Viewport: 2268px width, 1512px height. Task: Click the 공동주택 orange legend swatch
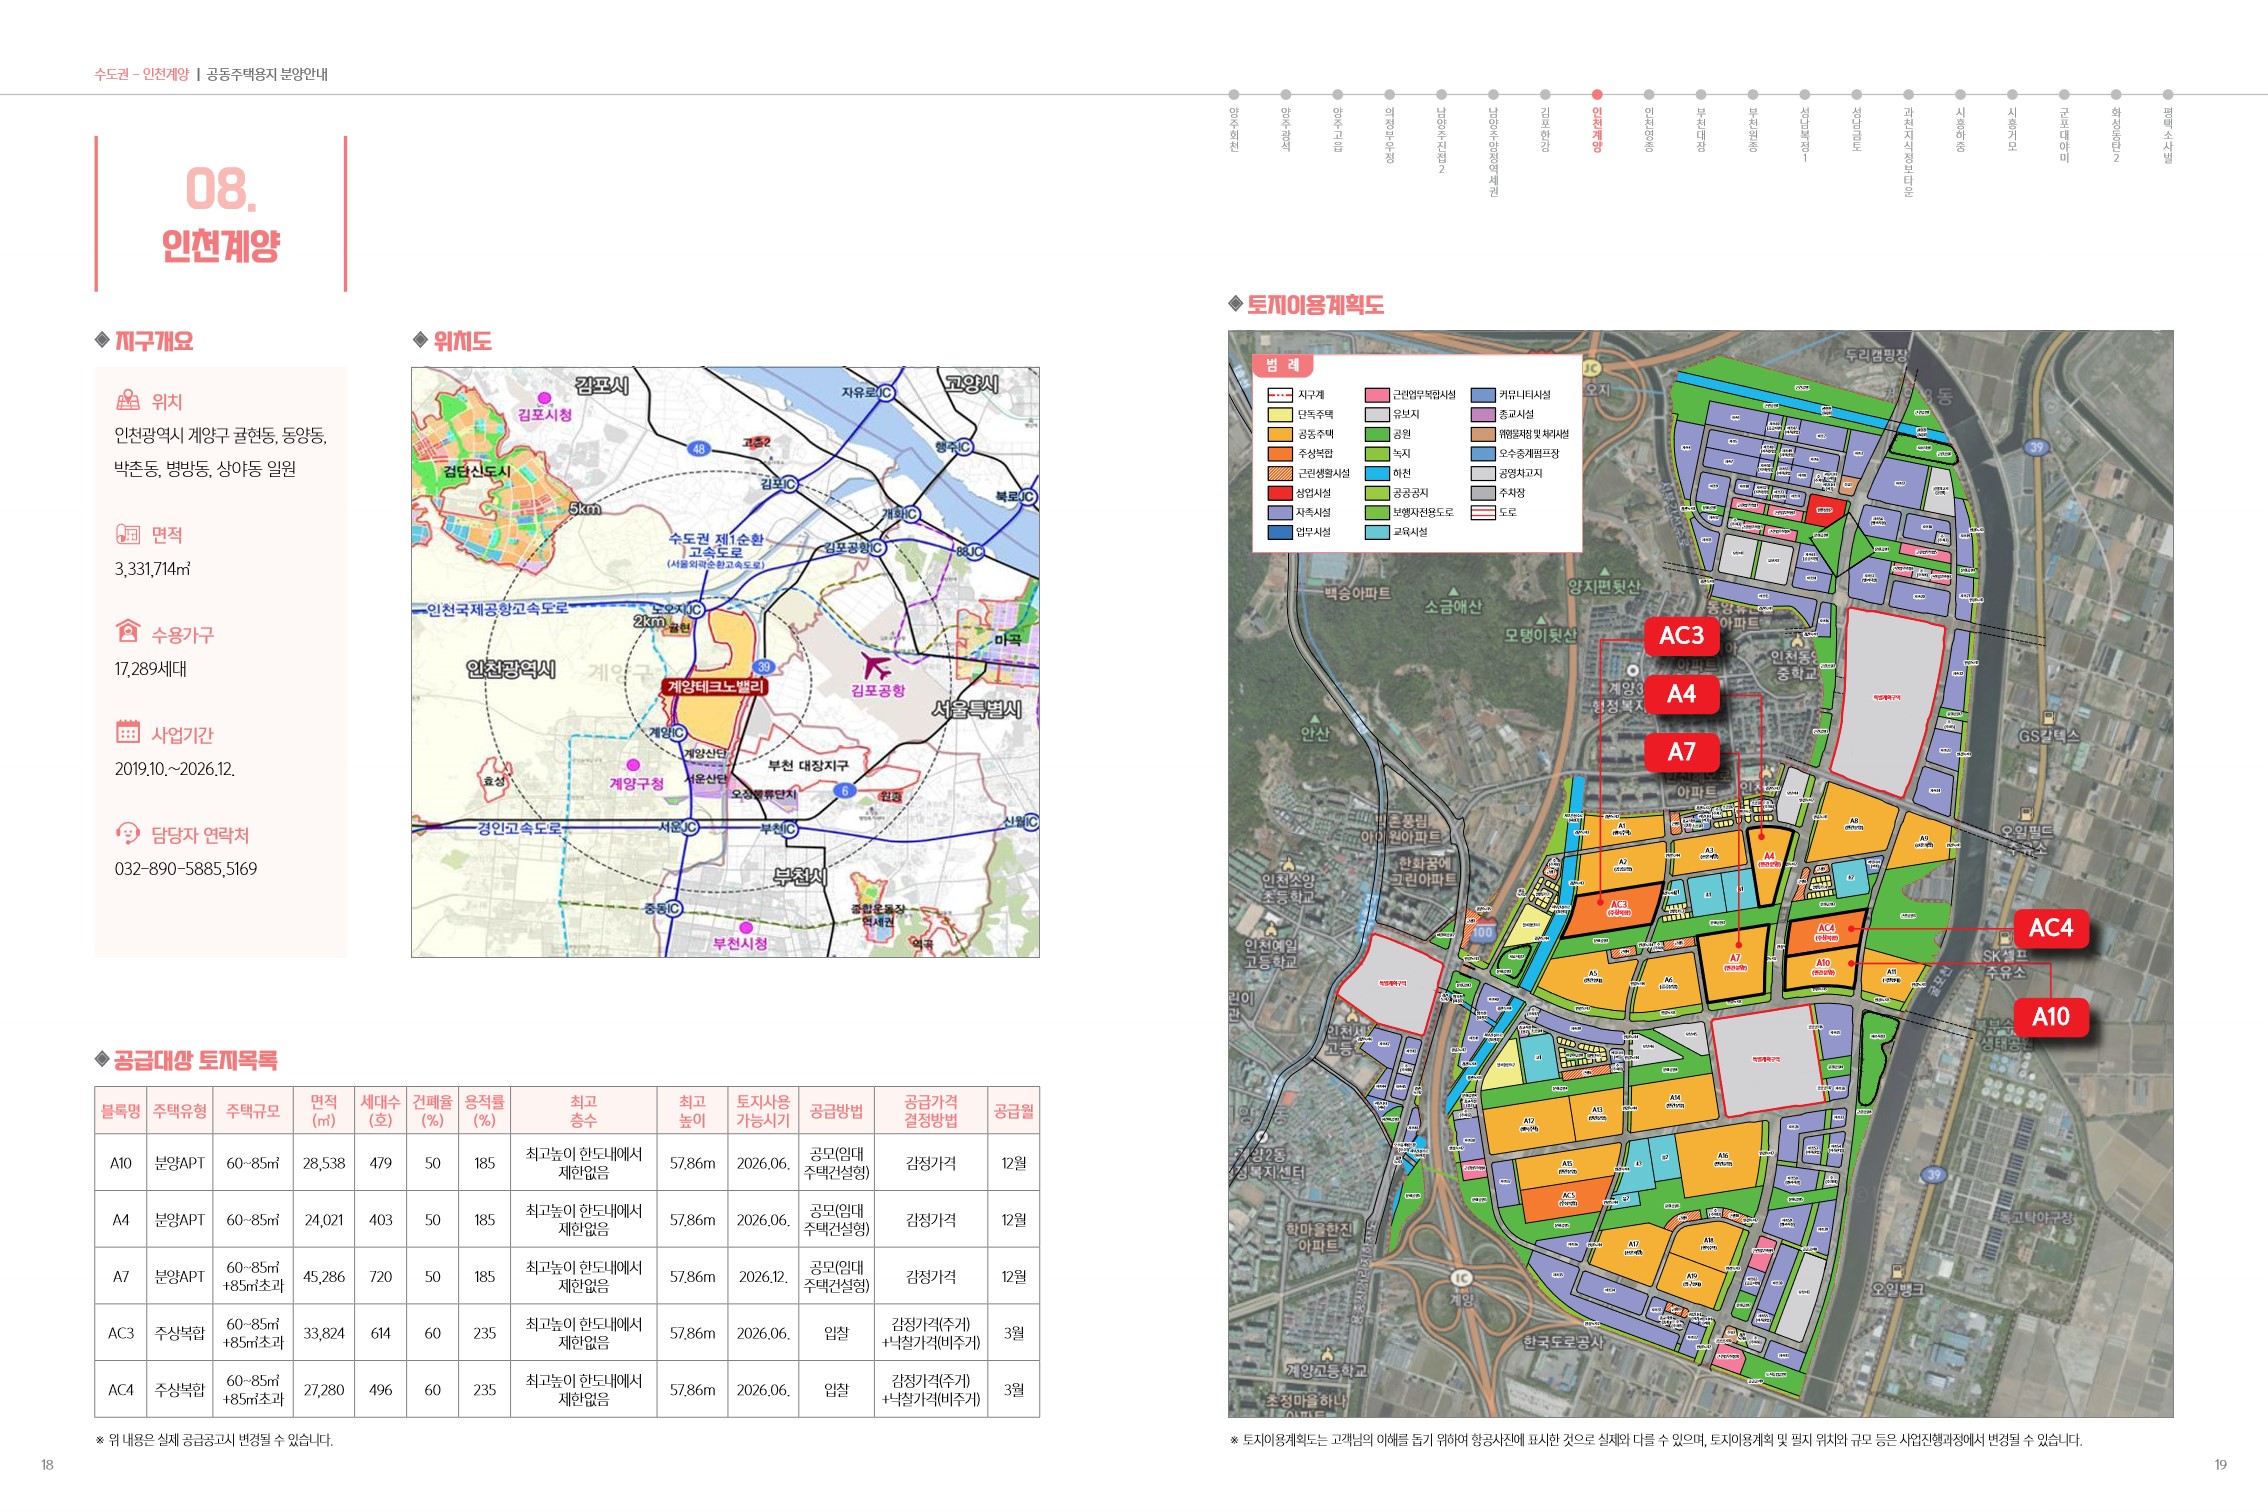pos(1280,434)
